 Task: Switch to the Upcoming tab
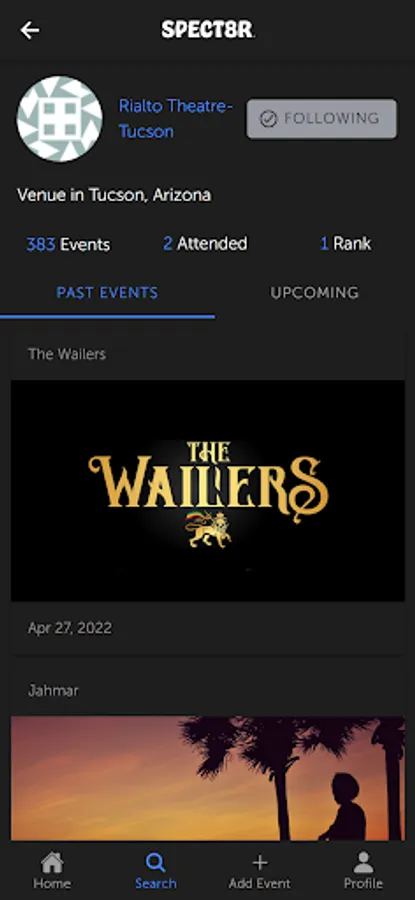(x=315, y=293)
